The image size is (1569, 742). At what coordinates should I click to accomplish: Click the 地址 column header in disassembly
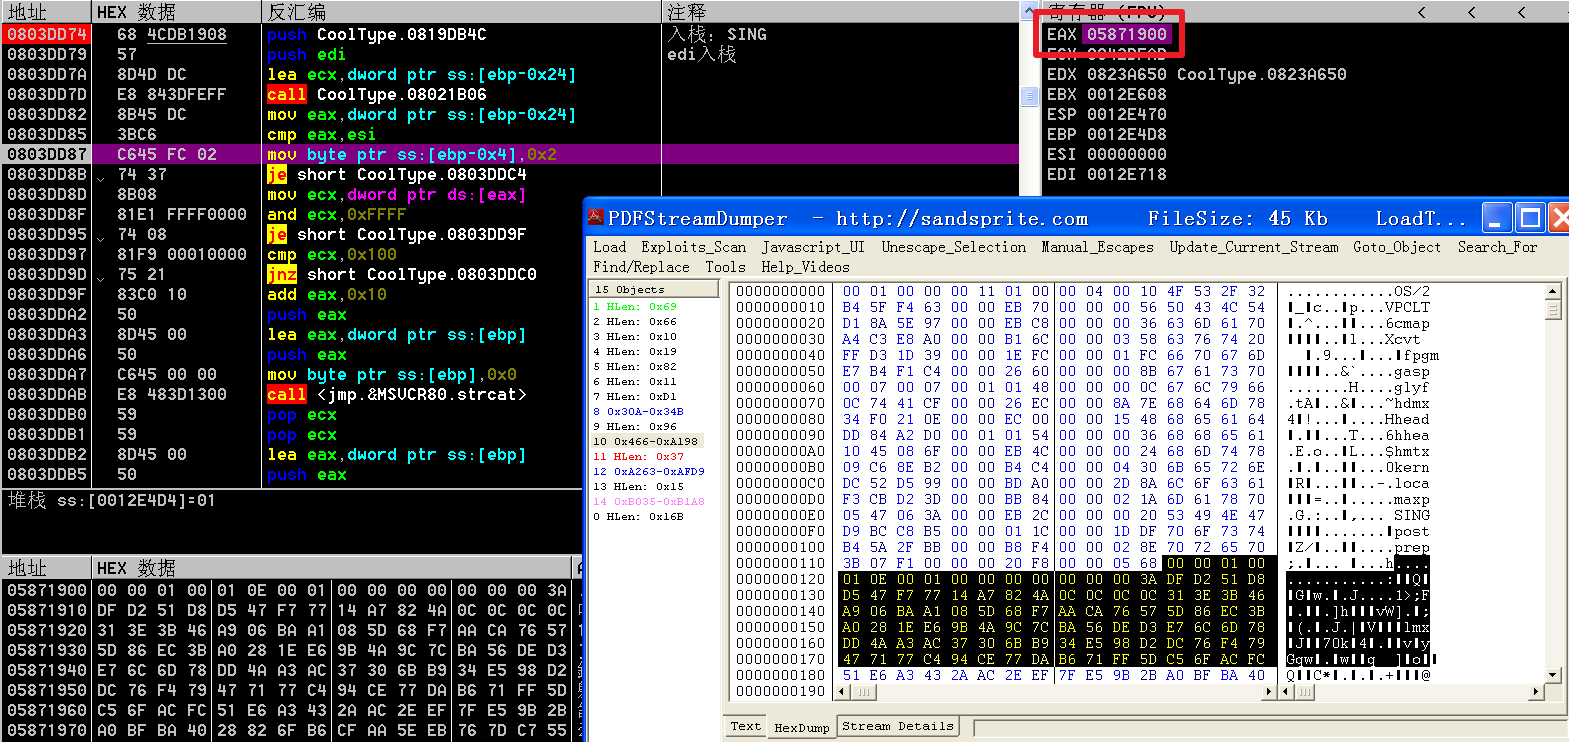pyautogui.click(x=46, y=12)
